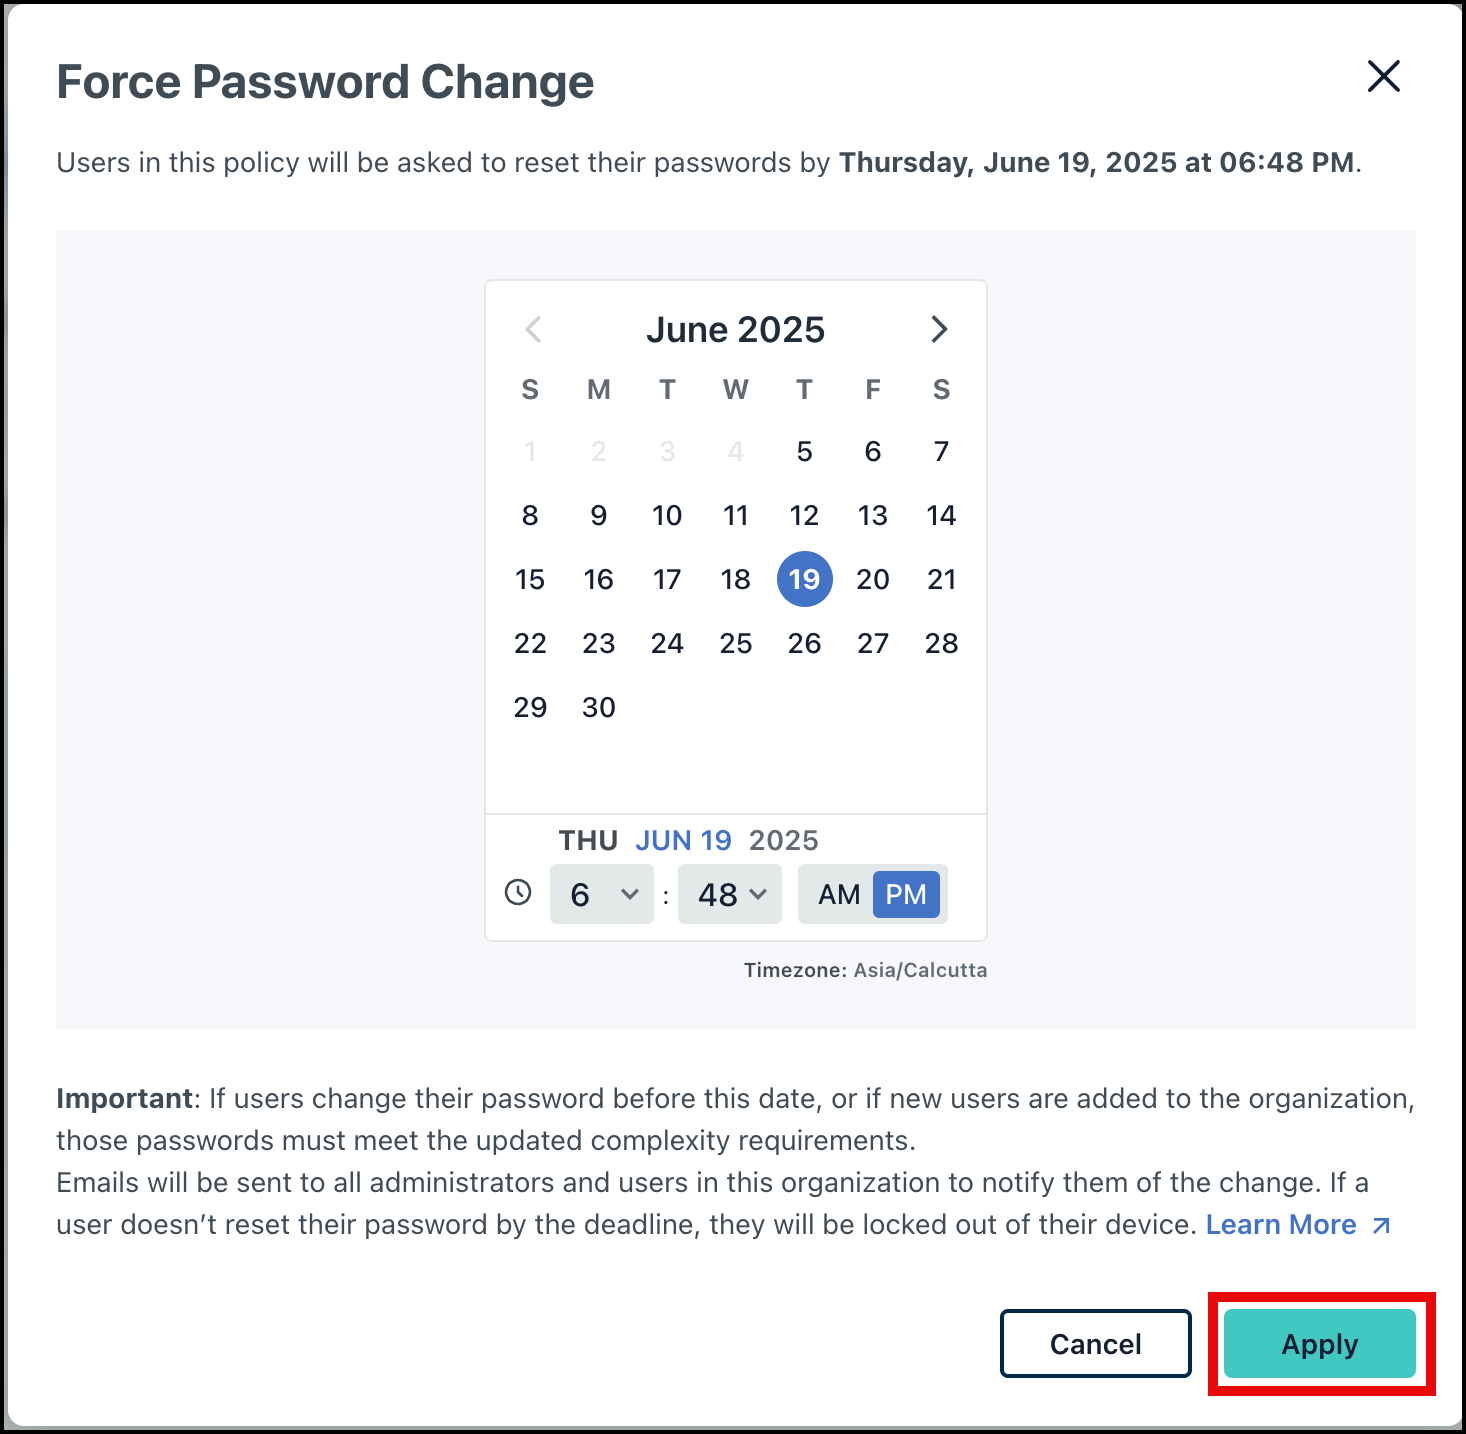The width and height of the screenshot is (1466, 1434).
Task: Open the minutes dropdown showing 48
Action: [x=729, y=894]
